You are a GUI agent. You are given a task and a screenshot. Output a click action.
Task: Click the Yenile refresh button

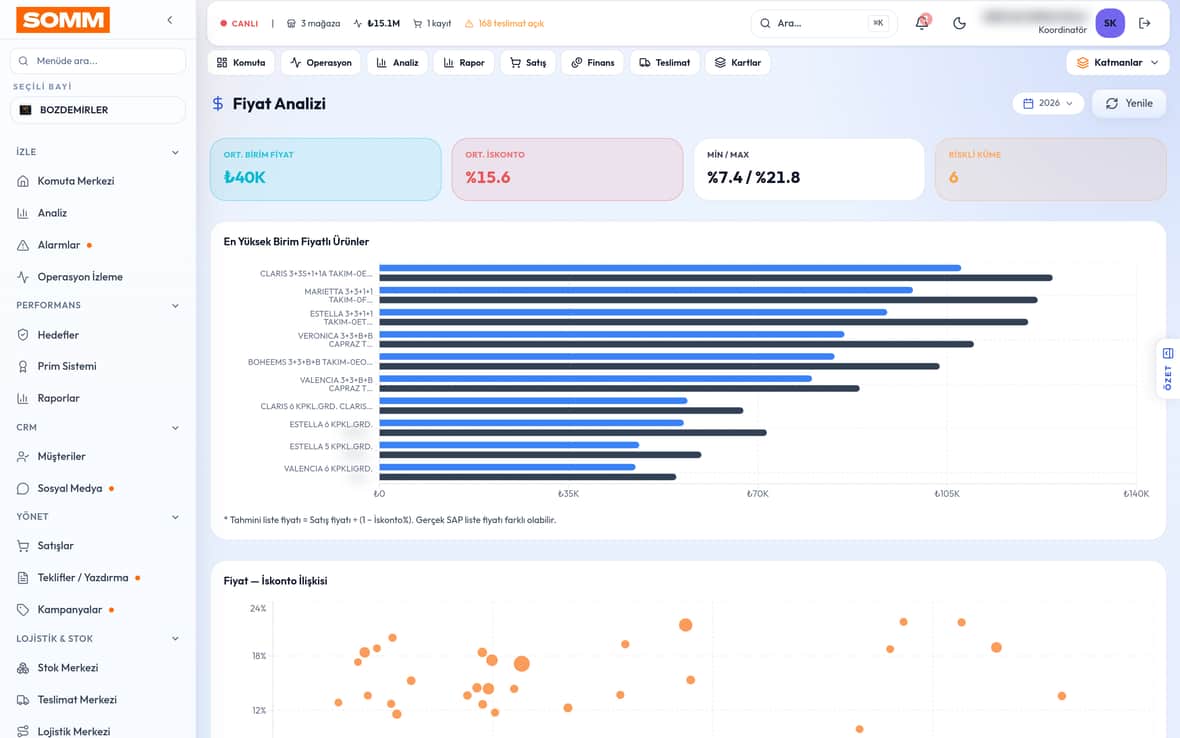tap(1129, 103)
